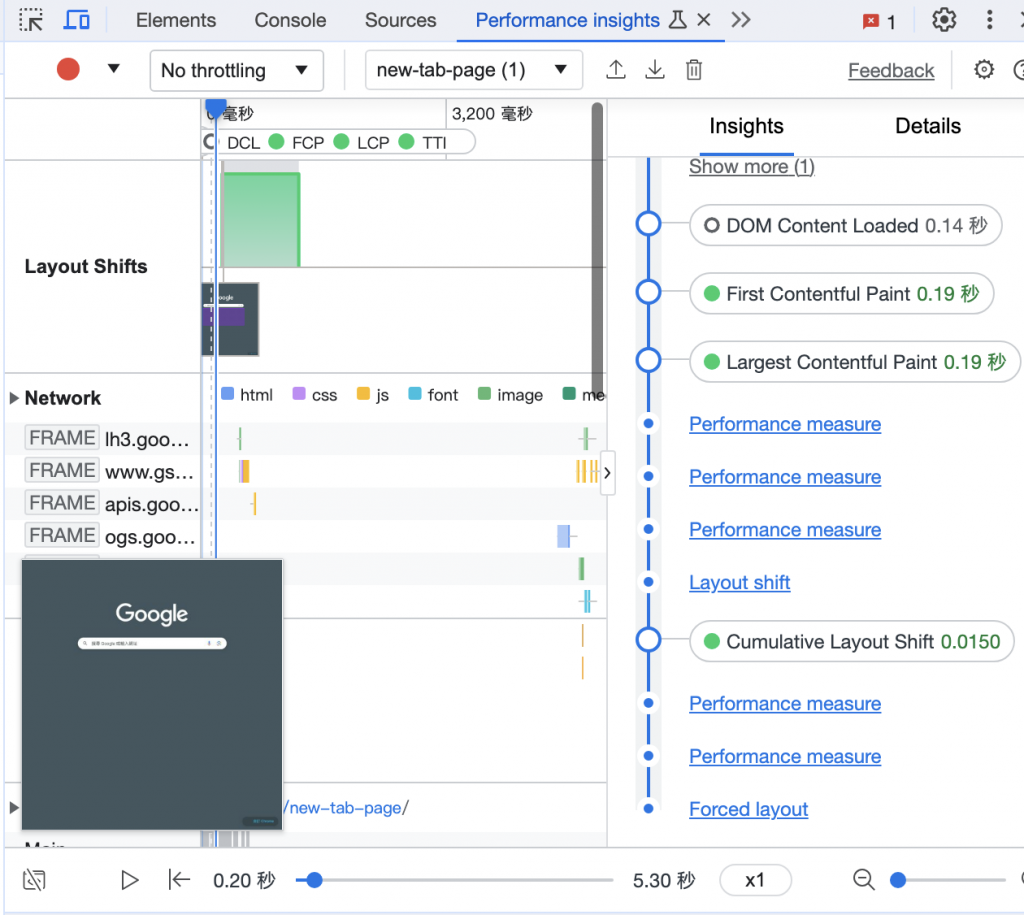Click the /new-tab-page/ link
1024x915 pixels.
pos(346,808)
